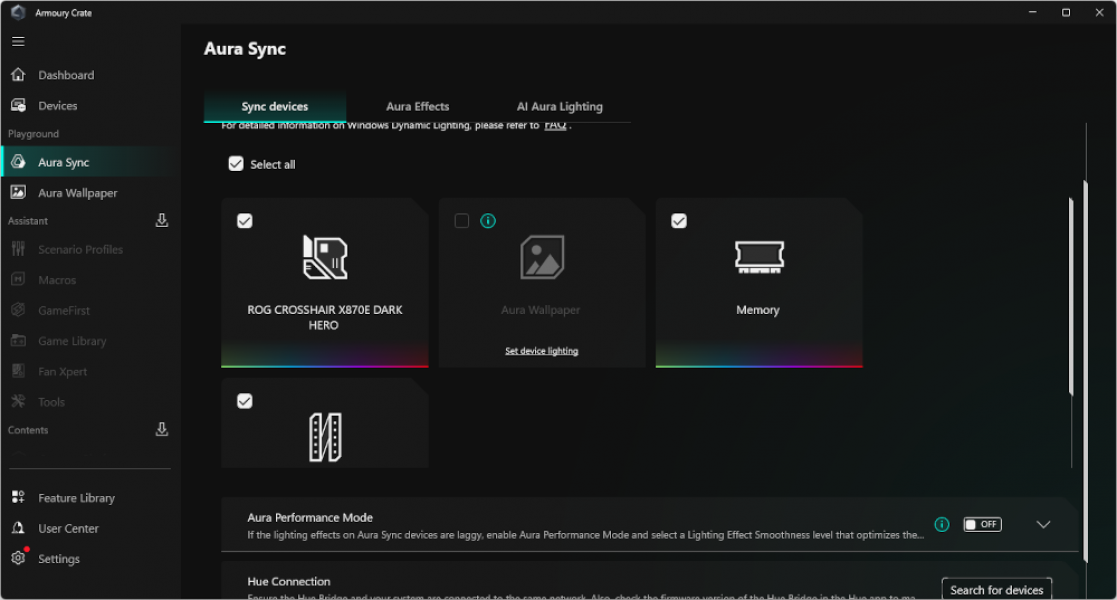Uncheck the LED strip device checkbox
This screenshot has height=600, width=1117.
tap(244, 401)
